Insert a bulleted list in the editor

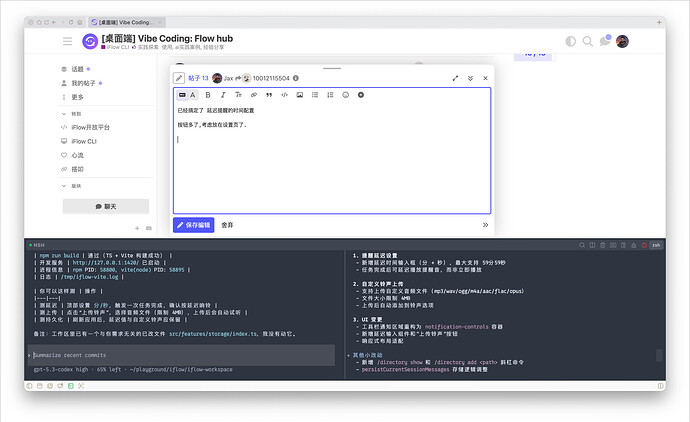pyautogui.click(x=315, y=95)
